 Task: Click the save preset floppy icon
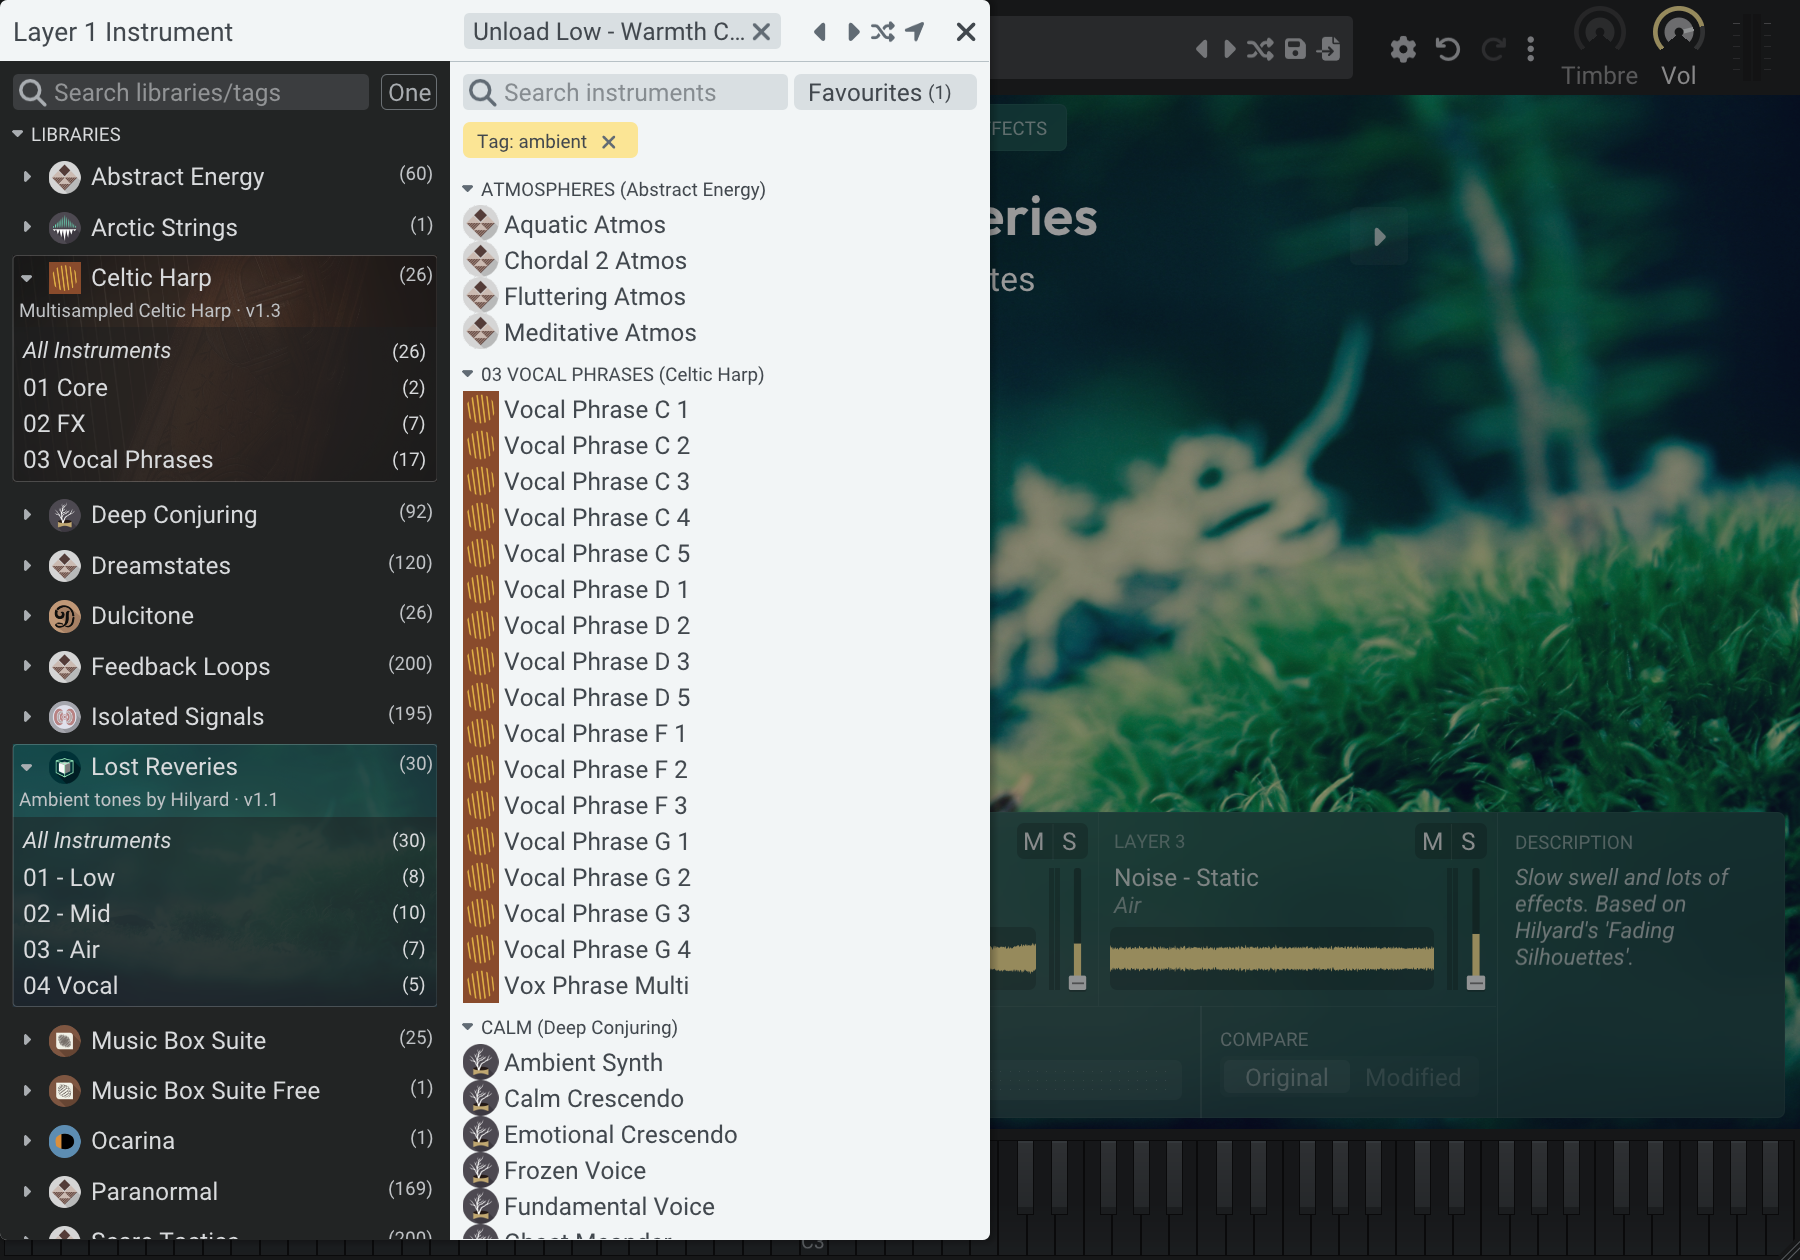(1295, 49)
